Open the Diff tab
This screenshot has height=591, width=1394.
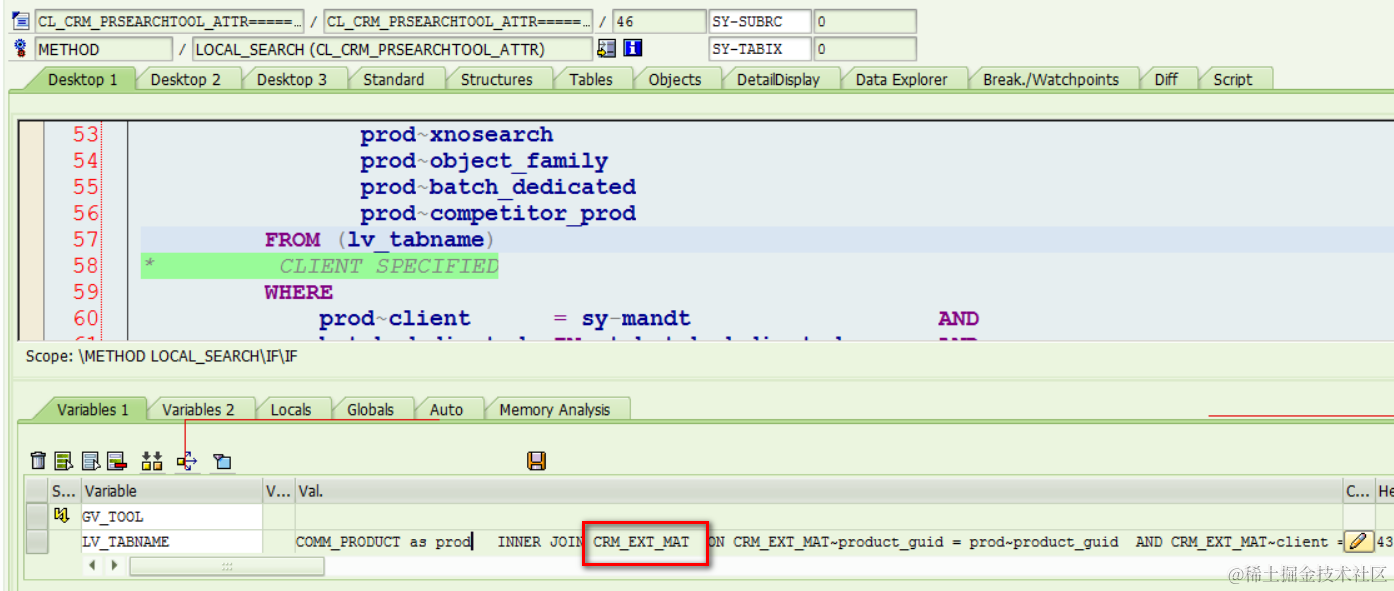click(1166, 79)
